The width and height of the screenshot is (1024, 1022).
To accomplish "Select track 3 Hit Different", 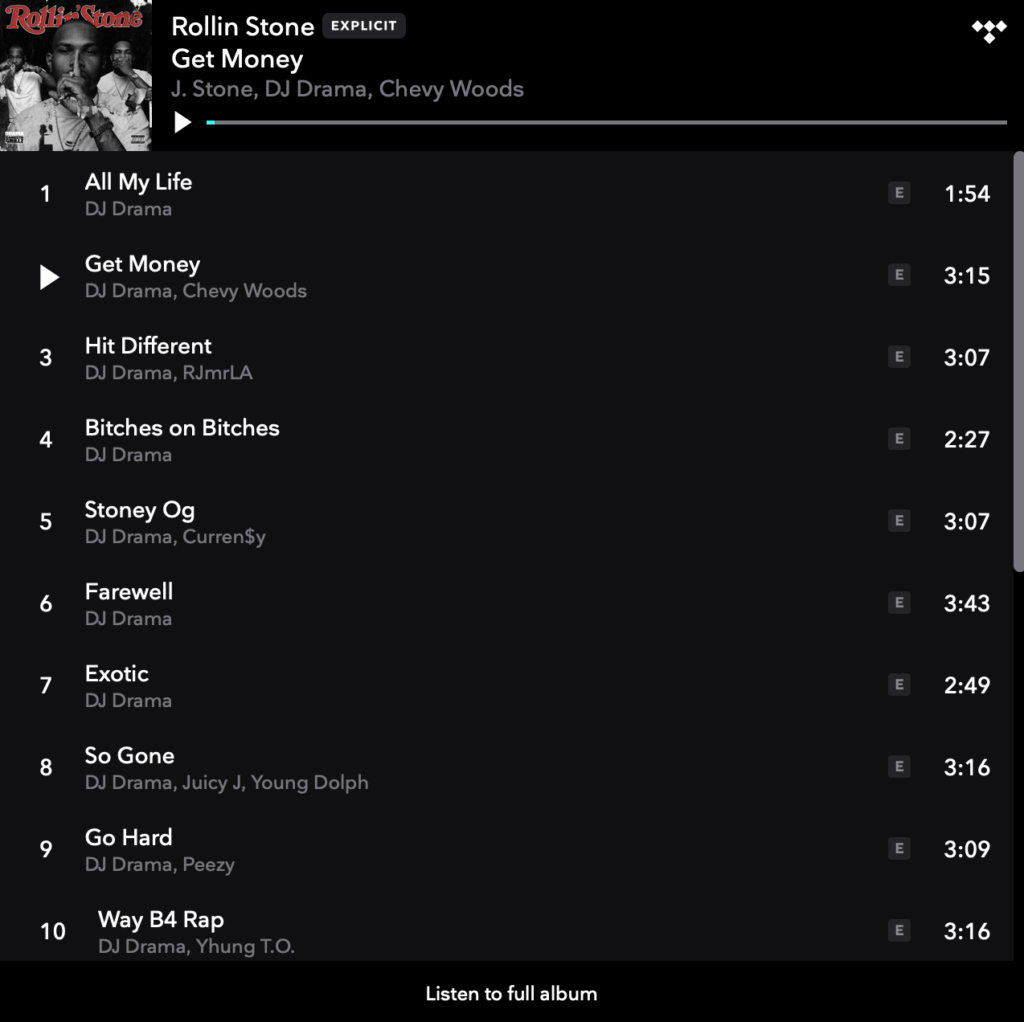I will click(x=507, y=358).
